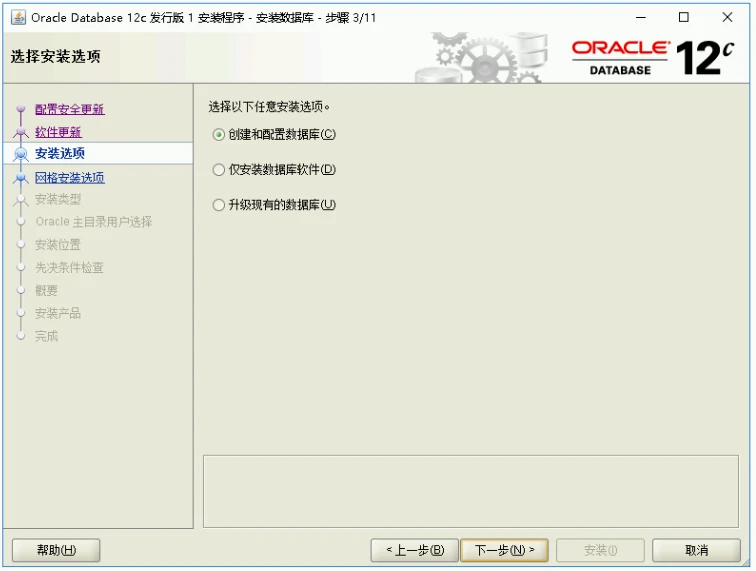The image size is (756, 571).
Task: Click the 取消 button
Action: 696,550
